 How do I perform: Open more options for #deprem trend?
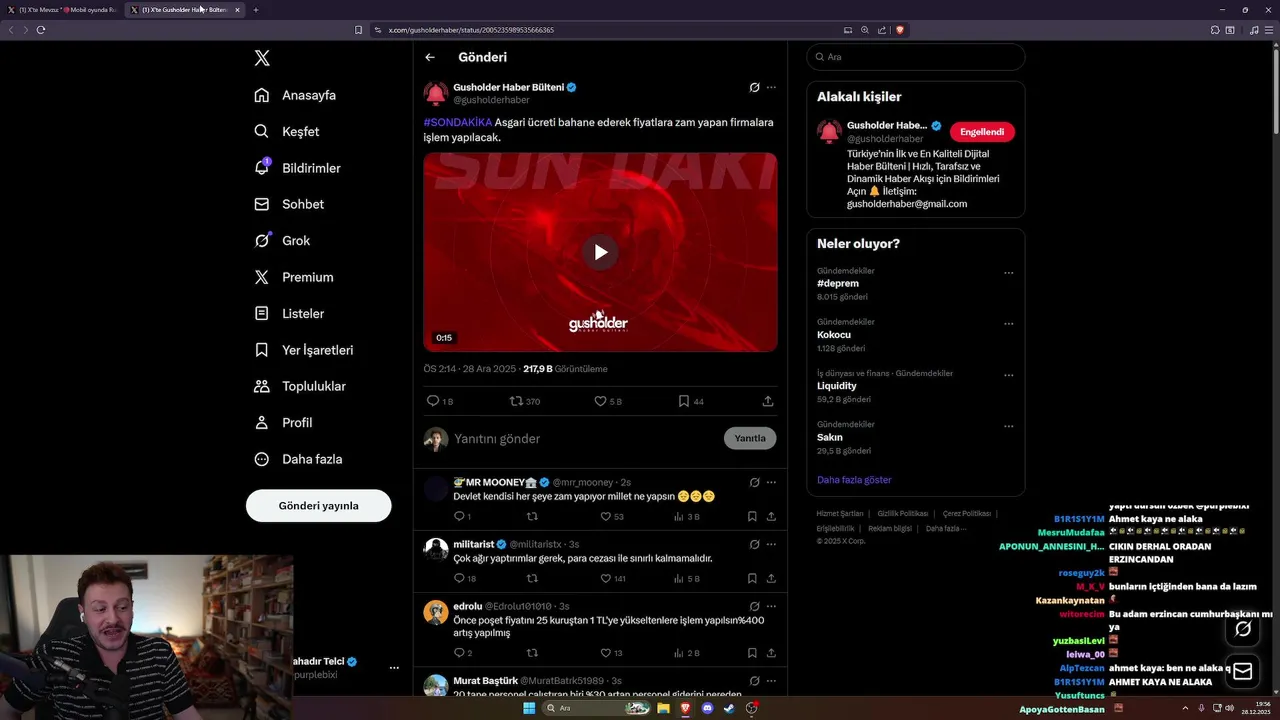point(1008,273)
